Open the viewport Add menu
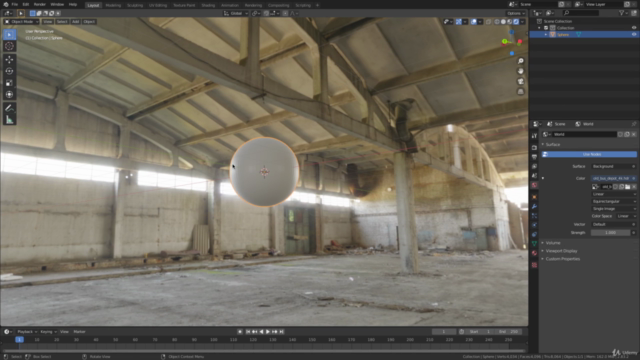The width and height of the screenshot is (640, 360). tap(76, 22)
